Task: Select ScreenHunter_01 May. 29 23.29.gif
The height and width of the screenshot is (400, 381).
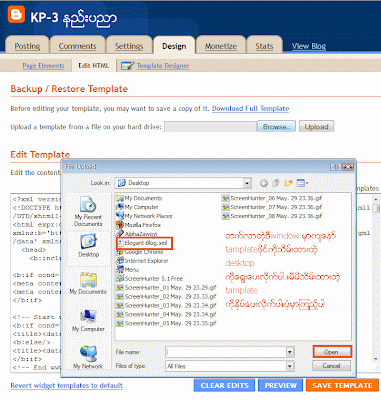Action: (x=167, y=287)
